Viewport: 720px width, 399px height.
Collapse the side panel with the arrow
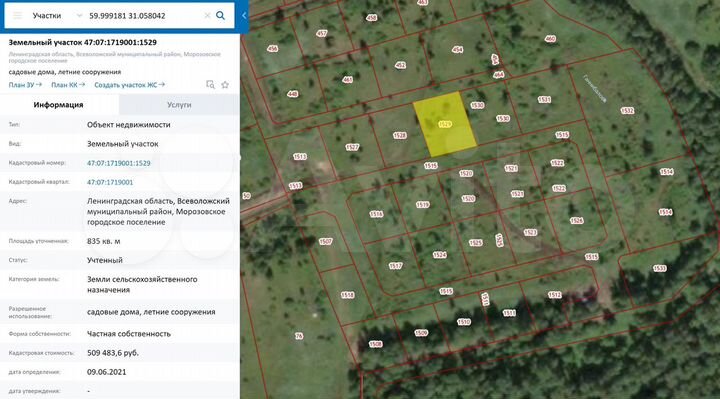(244, 16)
